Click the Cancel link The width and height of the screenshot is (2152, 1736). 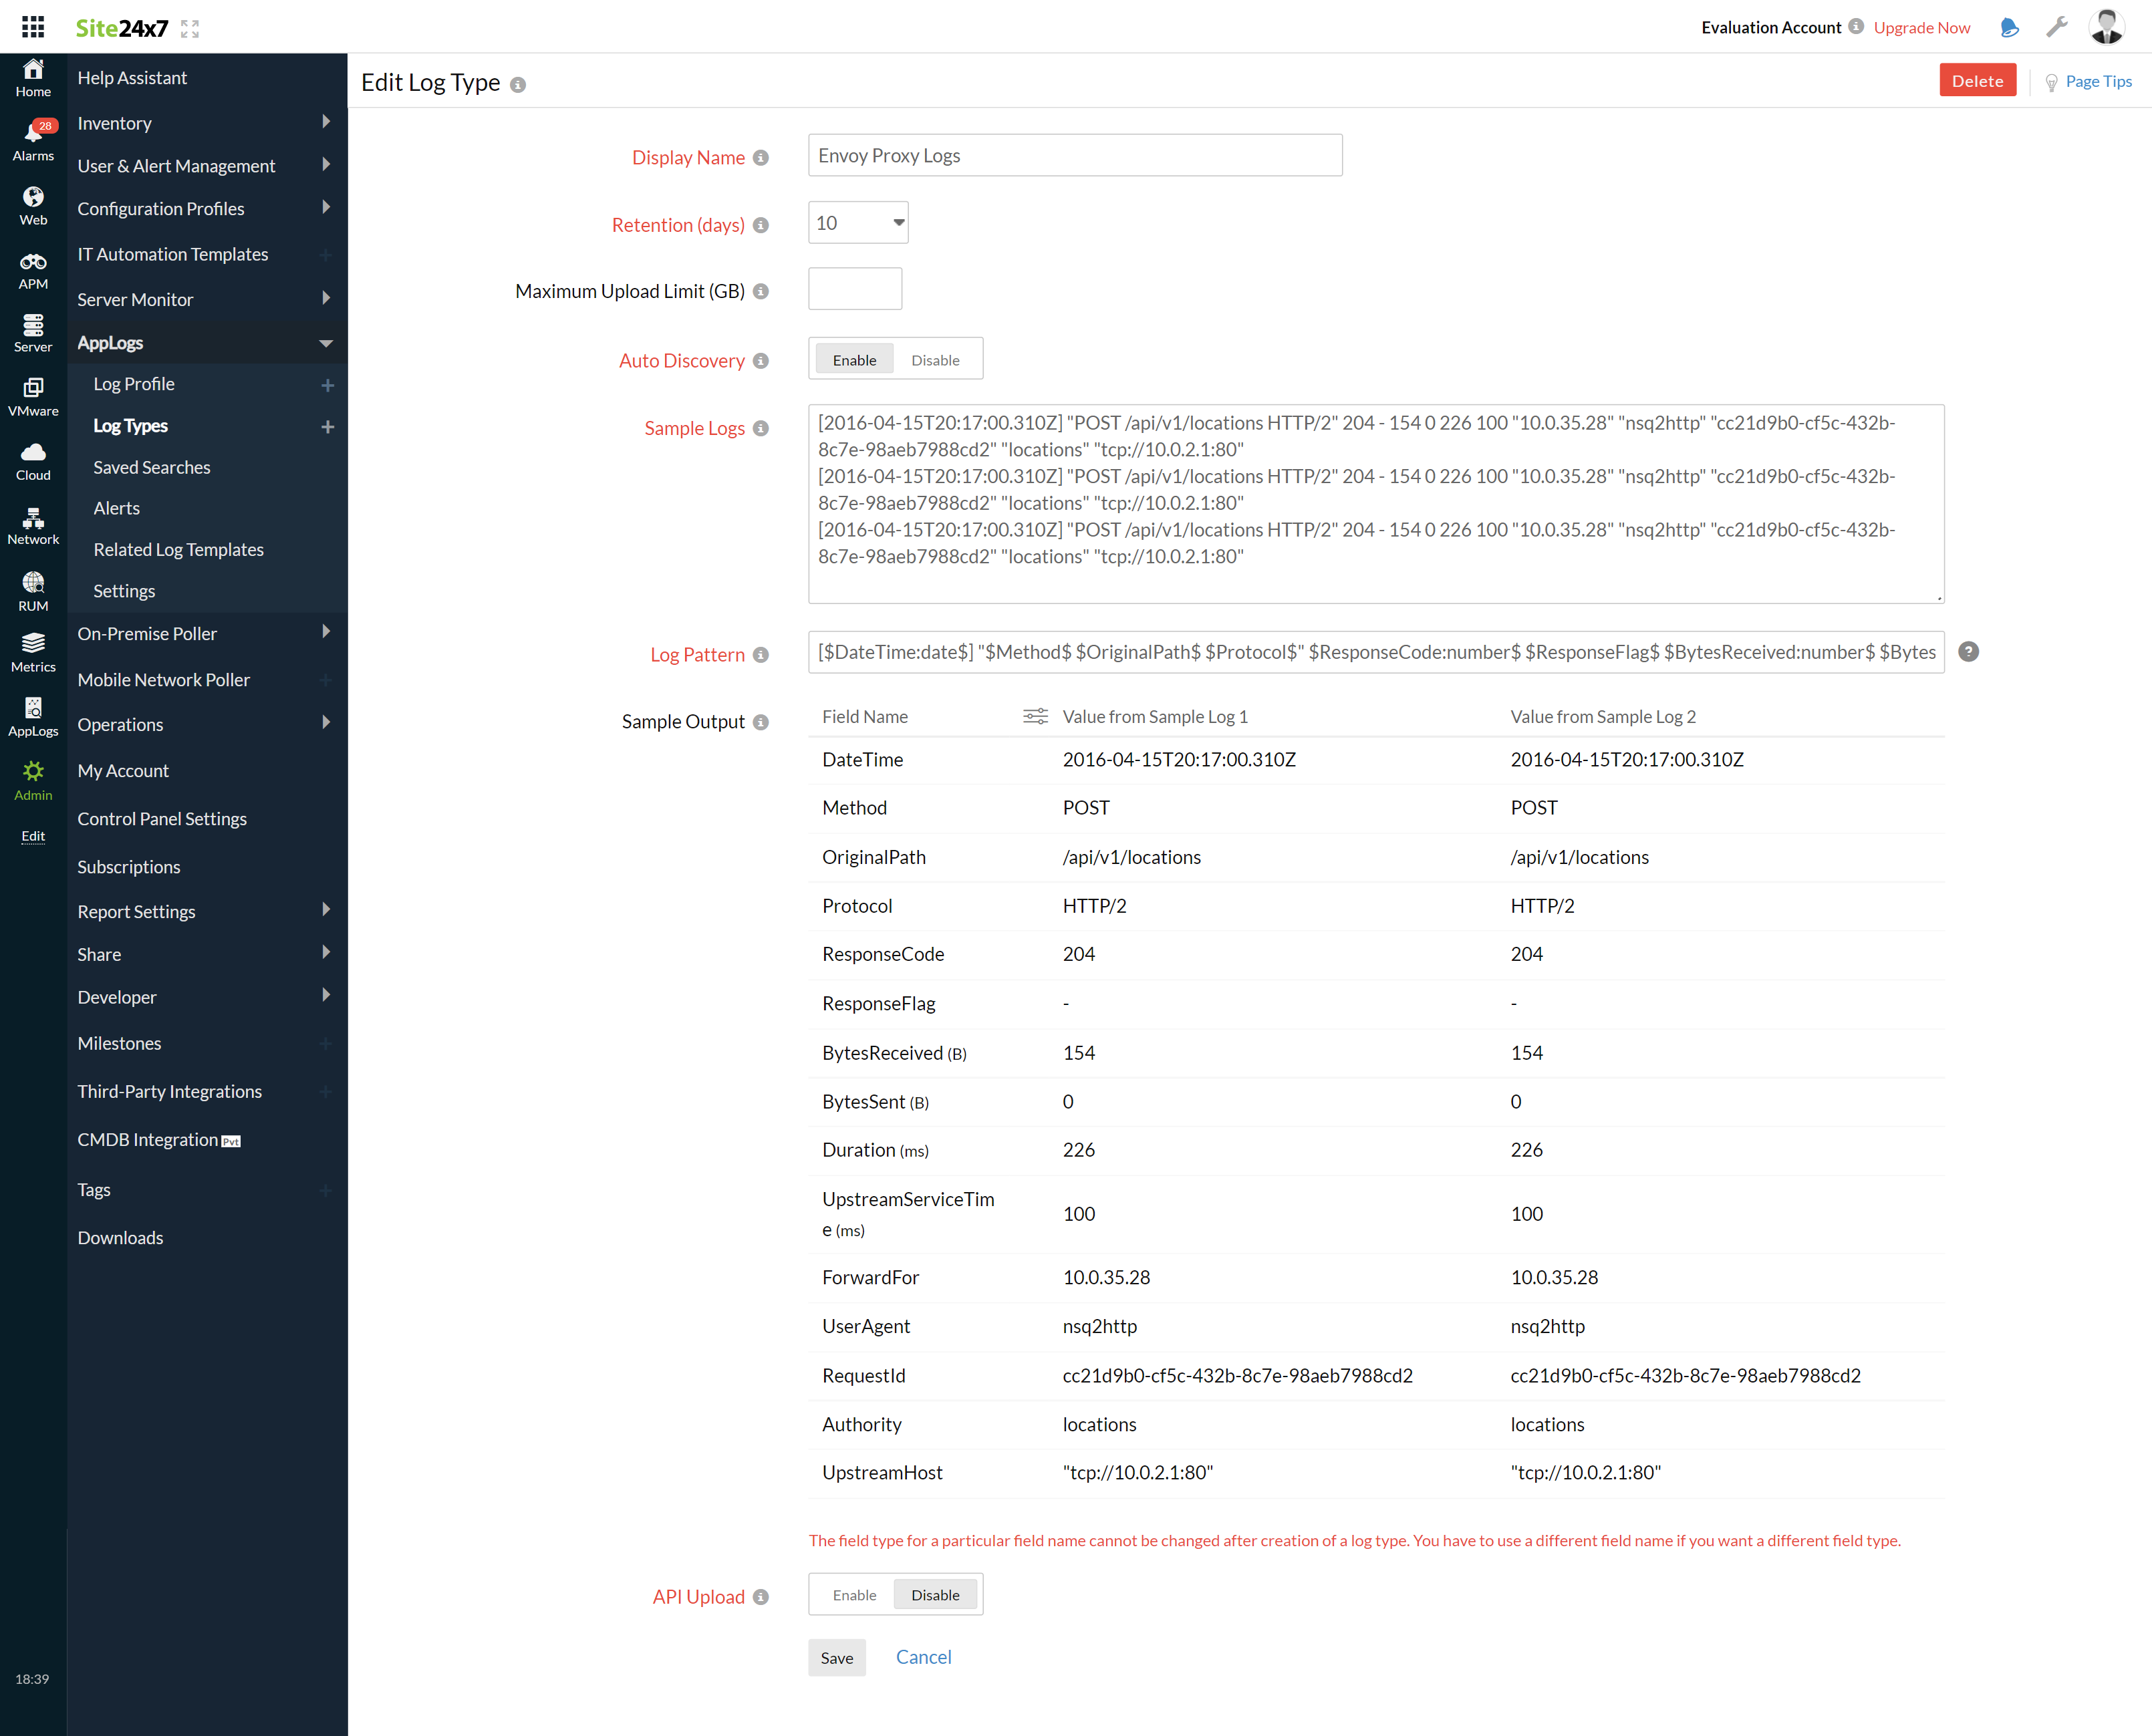[923, 1657]
